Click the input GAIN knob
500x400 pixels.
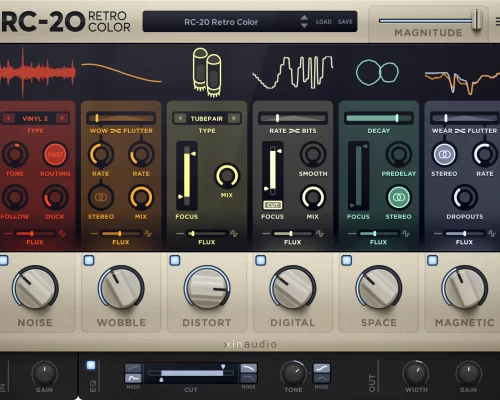point(44,374)
